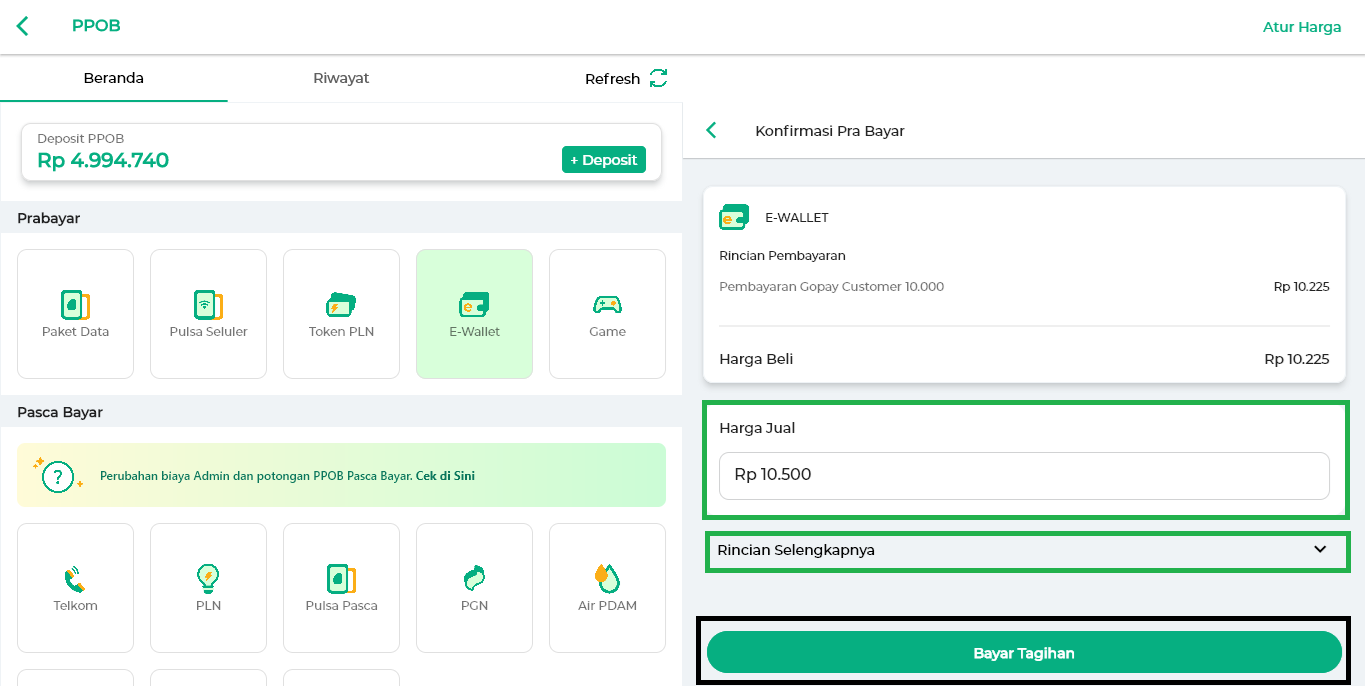Open the Token PLN option

coord(341,314)
